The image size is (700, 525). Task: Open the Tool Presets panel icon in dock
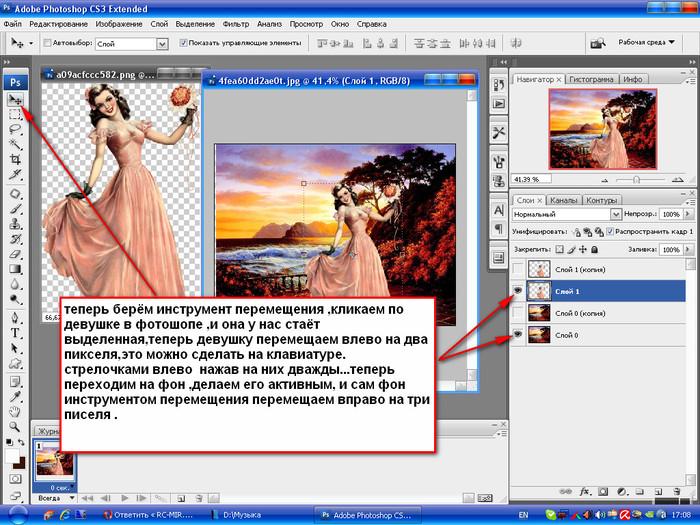click(499, 133)
